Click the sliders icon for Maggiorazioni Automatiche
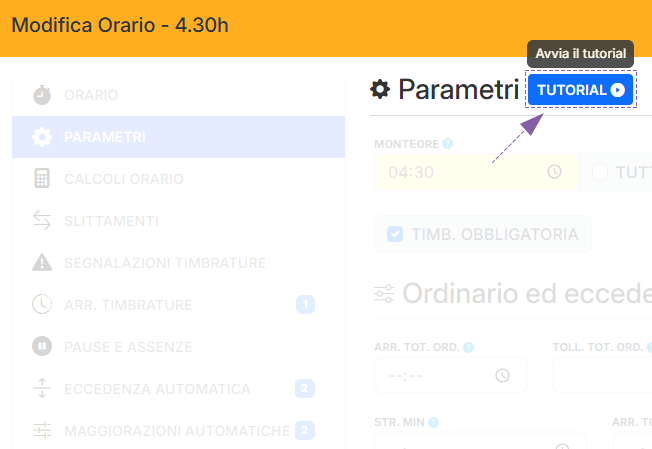Image resolution: width=652 pixels, height=449 pixels. coord(42,430)
